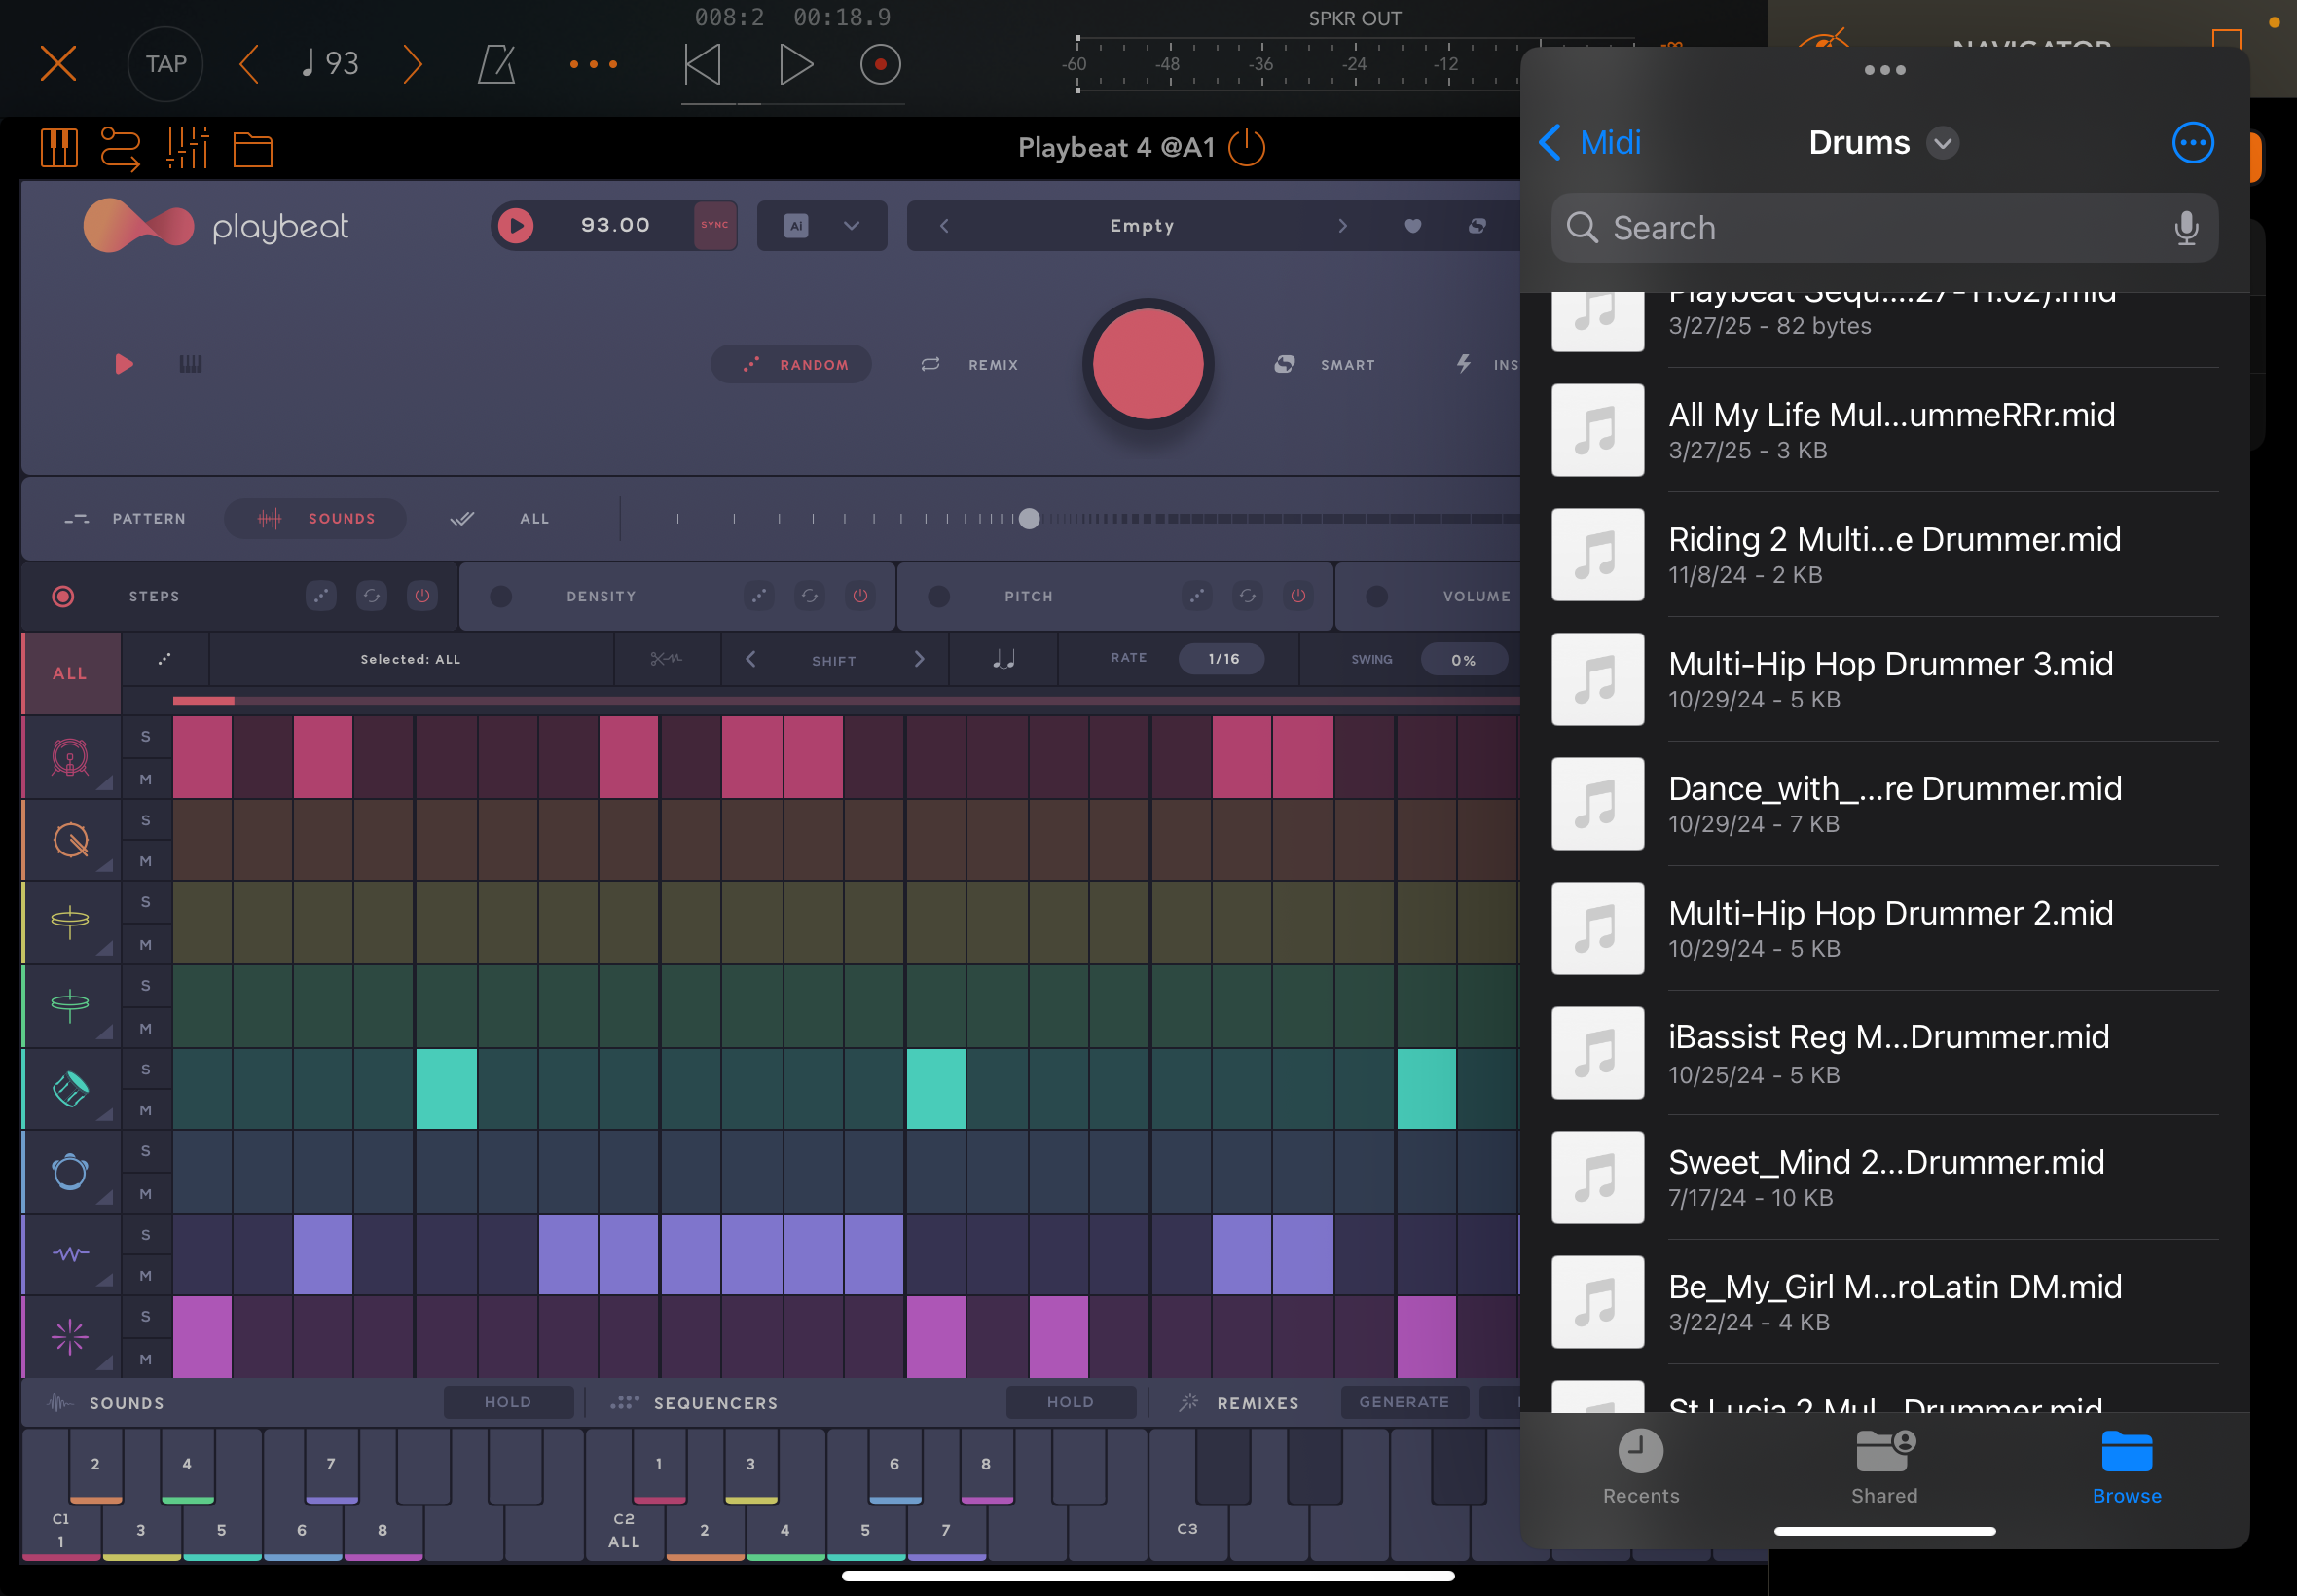Increase tempo with right arrow beside 93
Viewport: 2297px width, 1596px height.
tap(412, 64)
